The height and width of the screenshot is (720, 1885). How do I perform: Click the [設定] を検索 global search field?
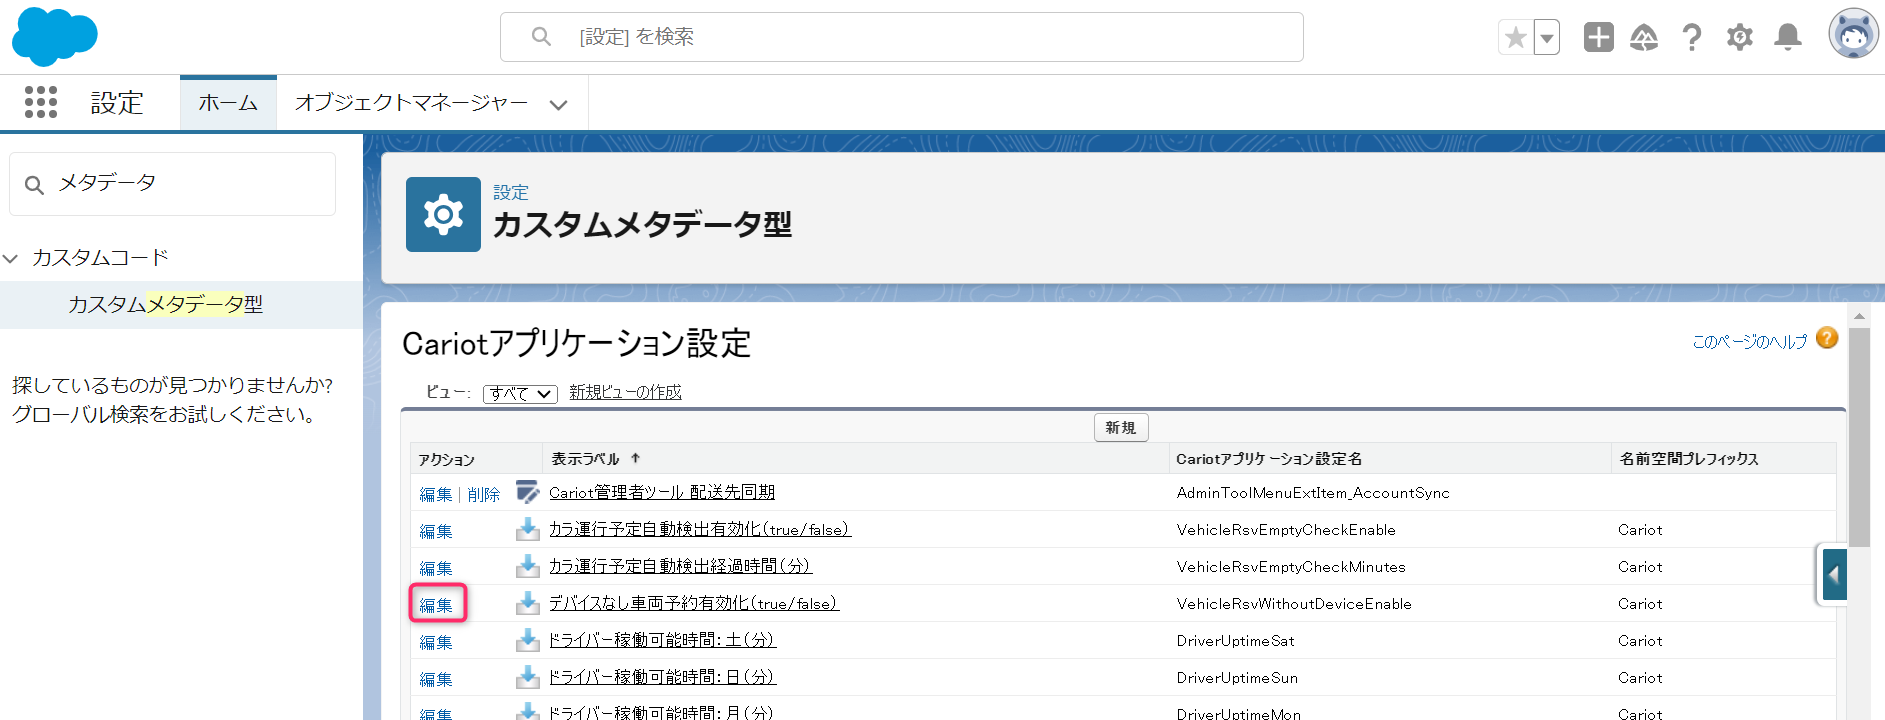click(901, 37)
